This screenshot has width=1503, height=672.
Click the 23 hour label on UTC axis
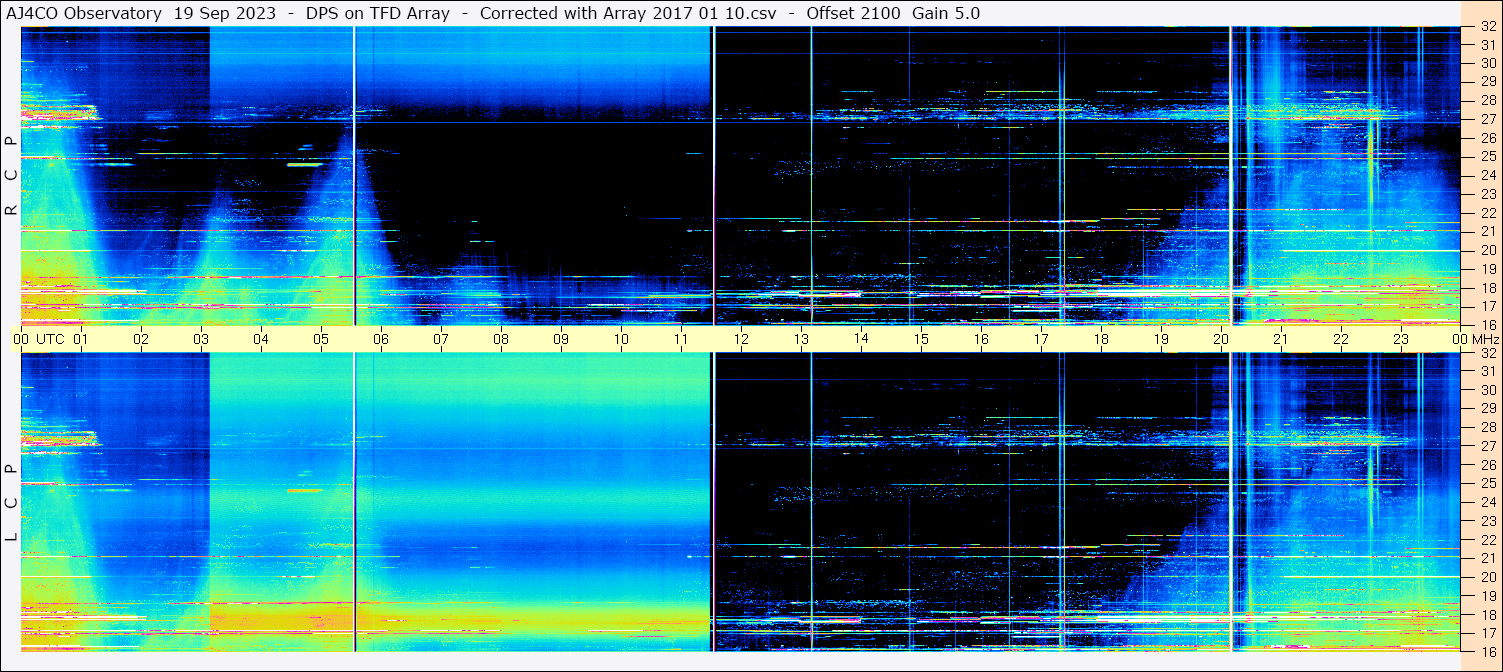click(1401, 339)
